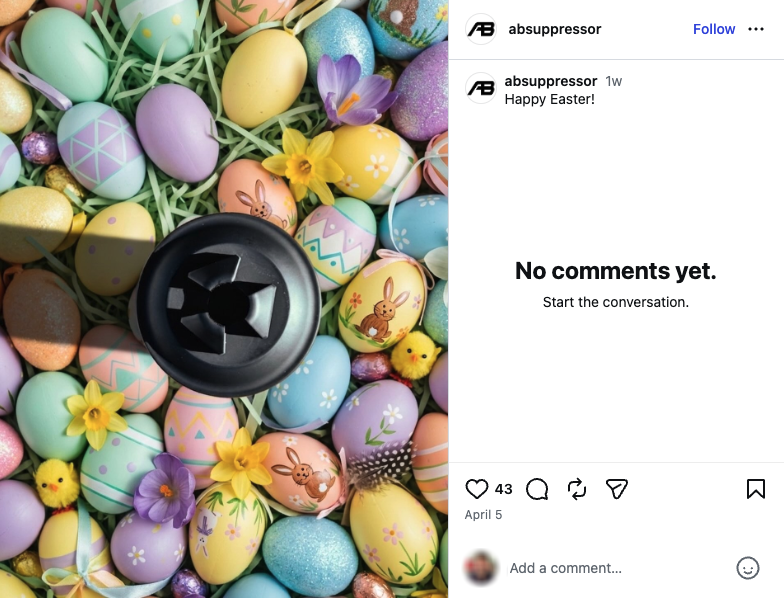
Task: Follow the absuppressor account
Action: click(x=714, y=29)
